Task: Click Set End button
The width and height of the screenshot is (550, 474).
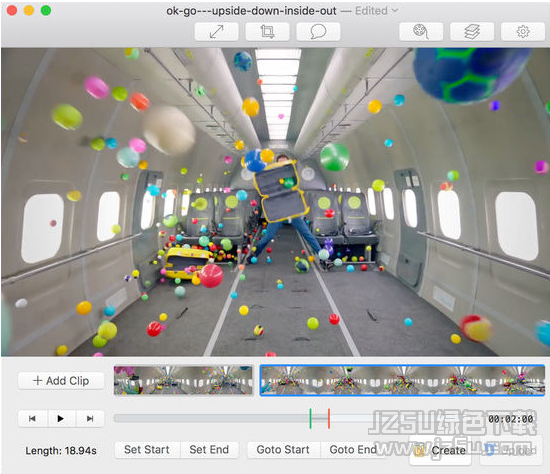Action: (209, 450)
